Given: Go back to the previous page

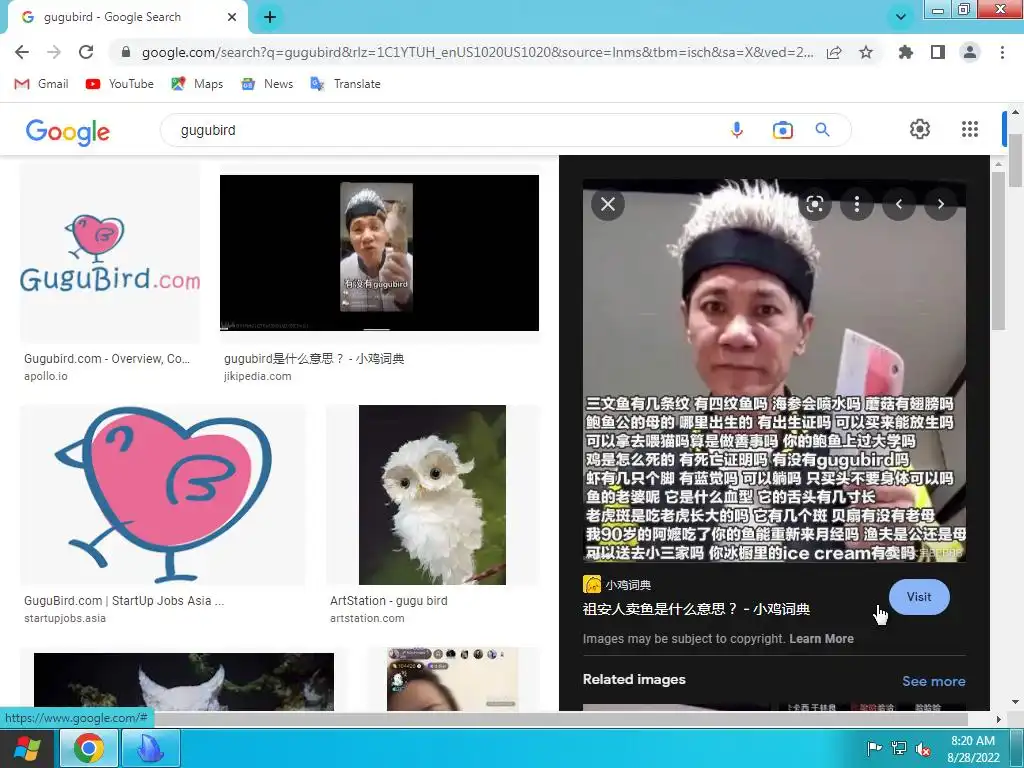Looking at the screenshot, I should click(22, 52).
